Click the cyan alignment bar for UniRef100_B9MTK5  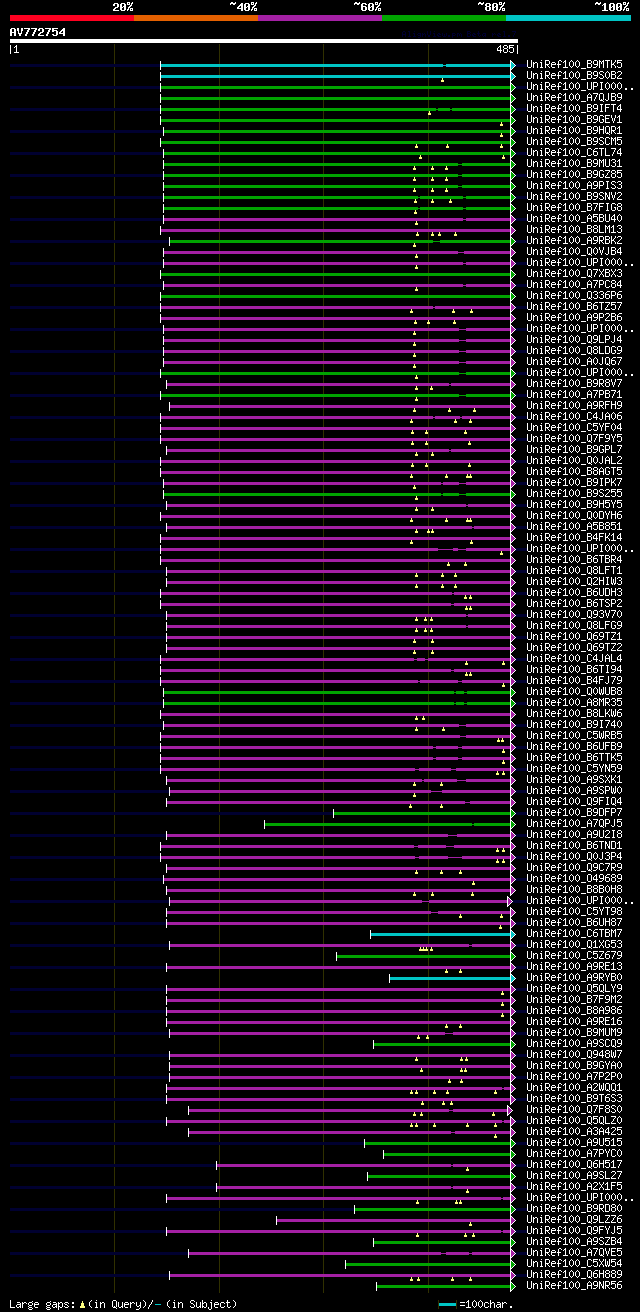[337, 64]
